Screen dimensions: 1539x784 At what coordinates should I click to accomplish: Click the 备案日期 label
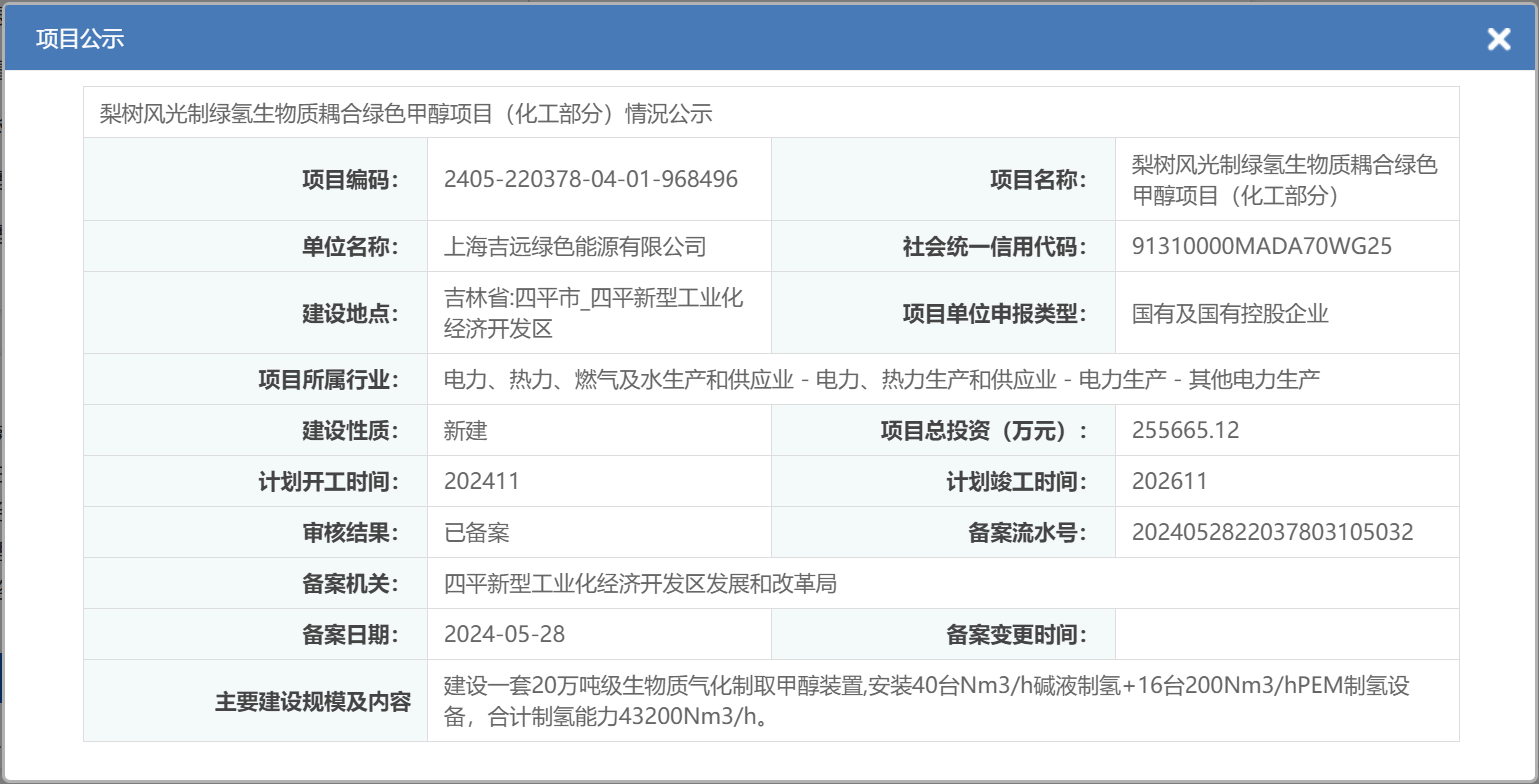[351, 634]
